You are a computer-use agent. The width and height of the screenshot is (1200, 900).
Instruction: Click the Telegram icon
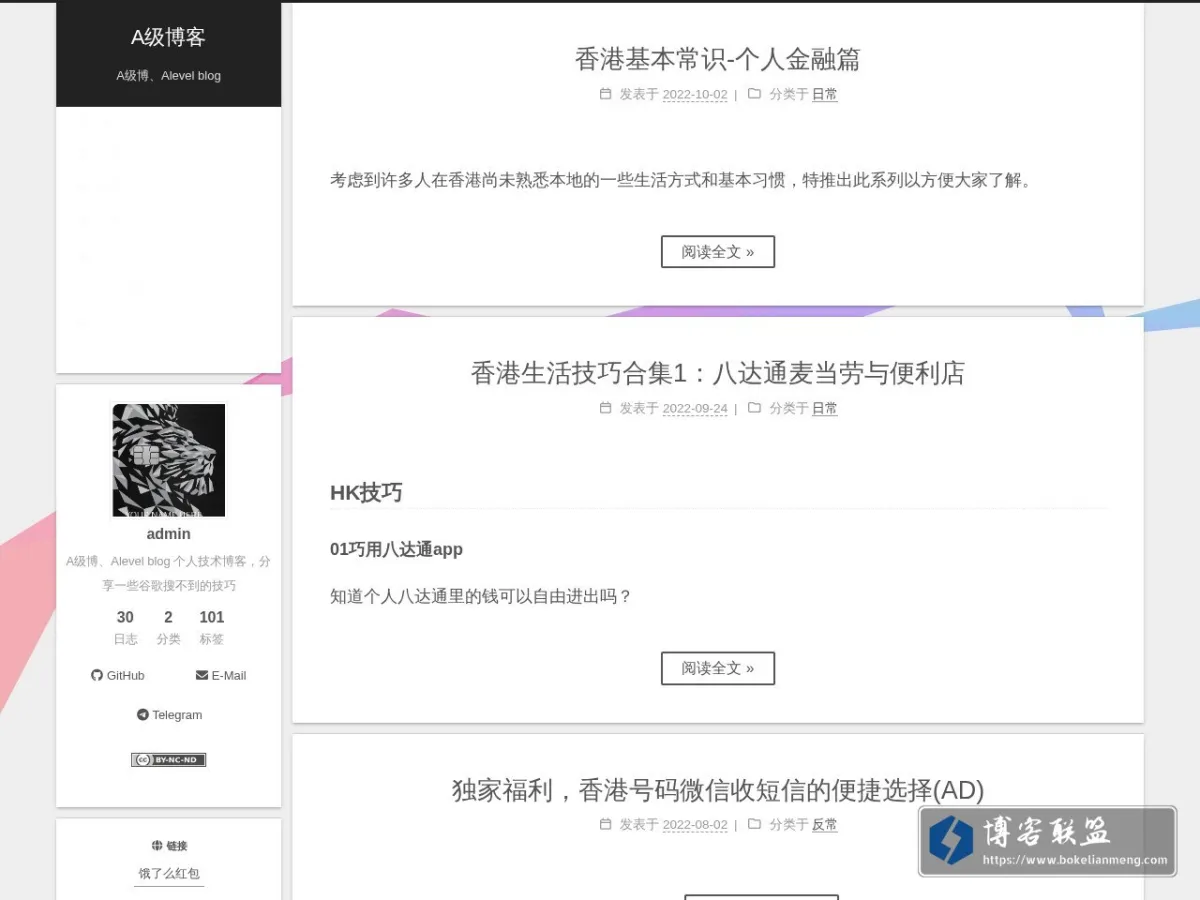(143, 715)
